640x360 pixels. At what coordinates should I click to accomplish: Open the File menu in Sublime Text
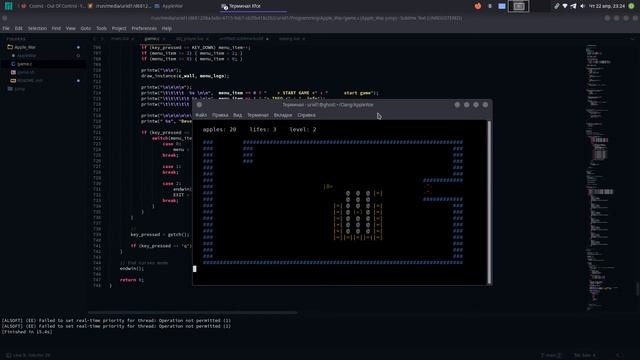6,29
